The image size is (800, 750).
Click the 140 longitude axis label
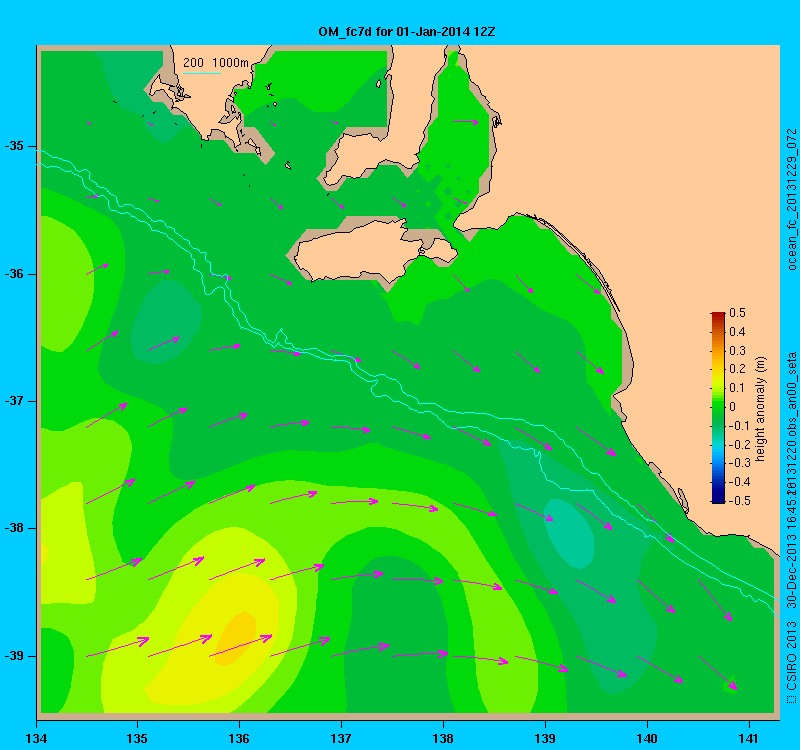click(647, 739)
